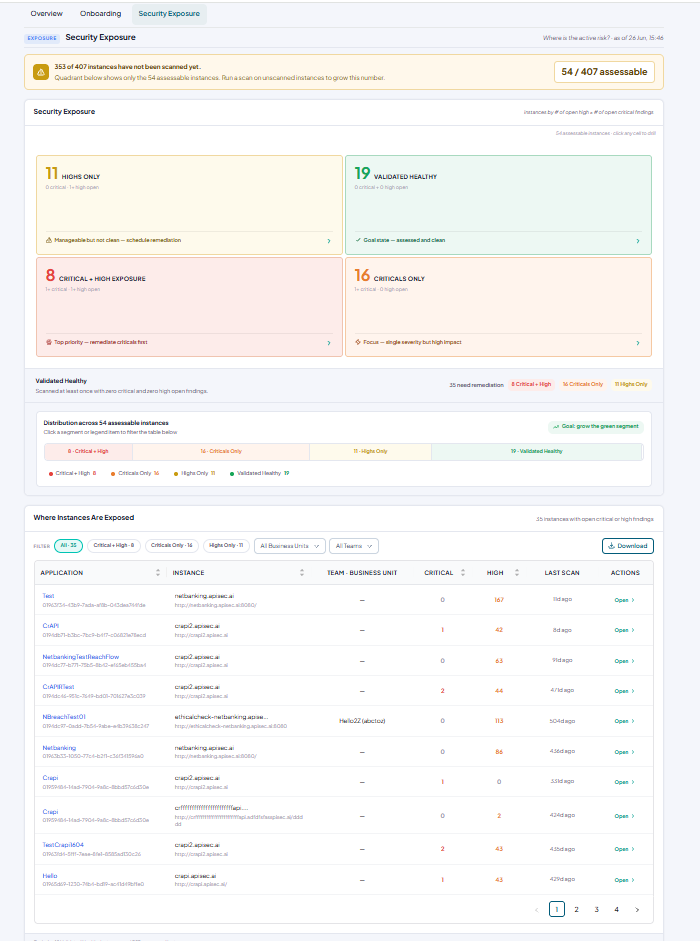Click the Goal: grow the green segment badge

(596, 427)
